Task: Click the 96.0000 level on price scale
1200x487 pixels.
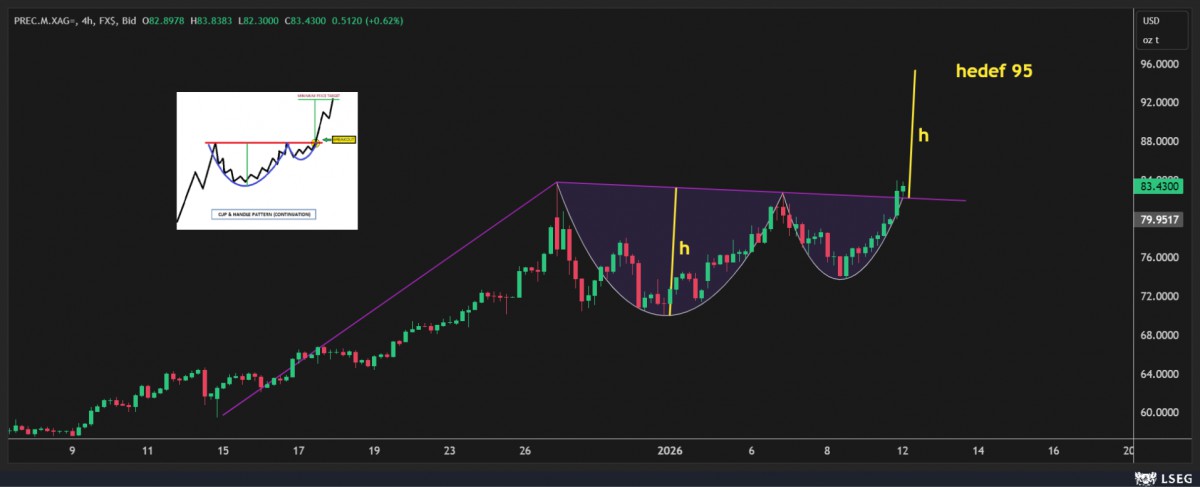Action: pyautogui.click(x=1160, y=64)
